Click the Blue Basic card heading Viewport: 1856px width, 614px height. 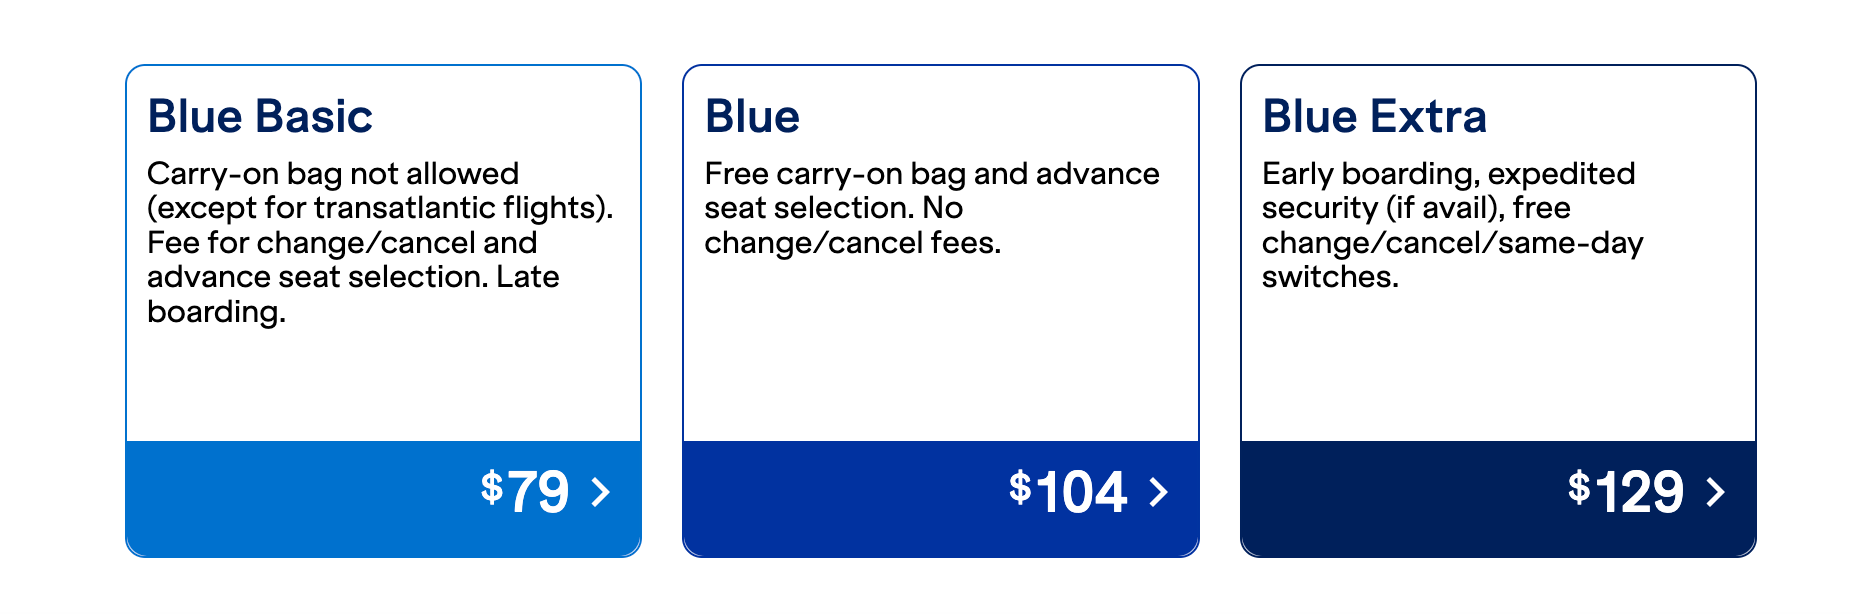pyautogui.click(x=261, y=114)
